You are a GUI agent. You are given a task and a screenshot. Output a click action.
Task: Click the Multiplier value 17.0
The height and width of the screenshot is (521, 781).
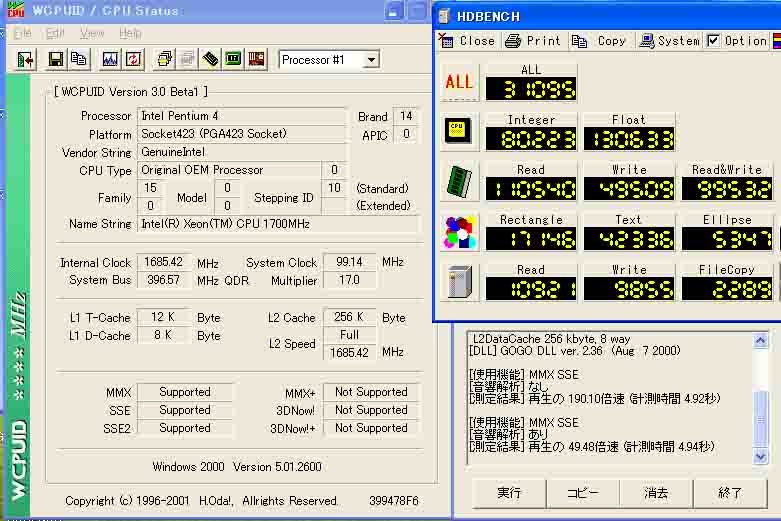349,280
